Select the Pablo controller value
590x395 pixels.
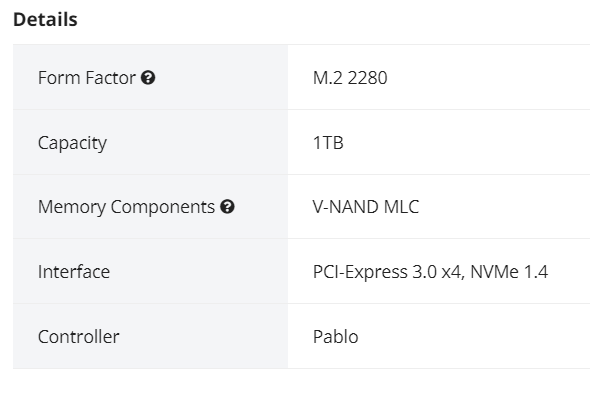[x=336, y=337]
